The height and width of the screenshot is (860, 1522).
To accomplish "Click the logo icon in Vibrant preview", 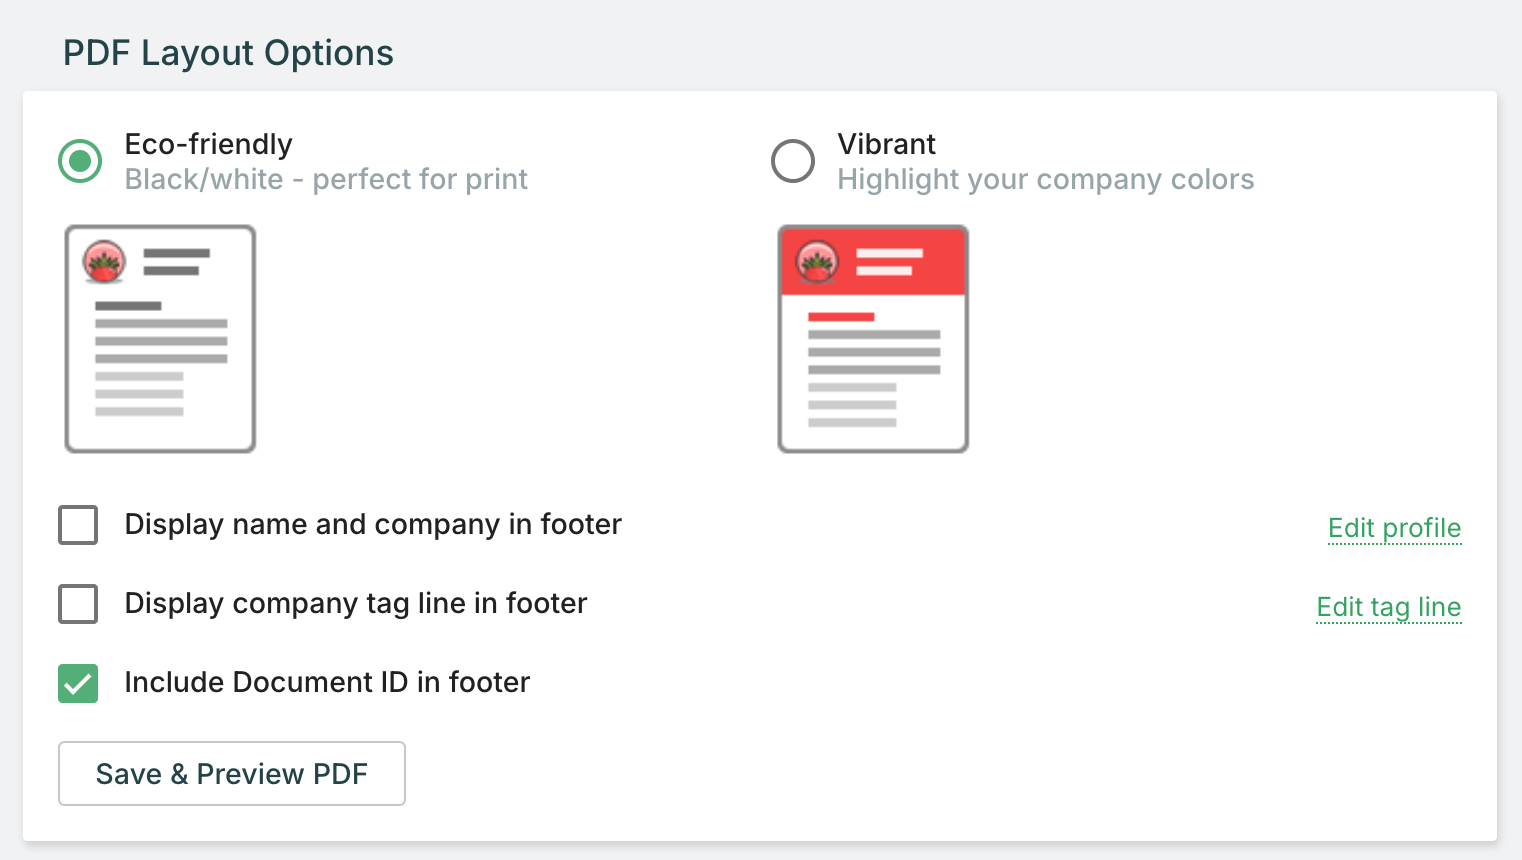I will click(817, 262).
